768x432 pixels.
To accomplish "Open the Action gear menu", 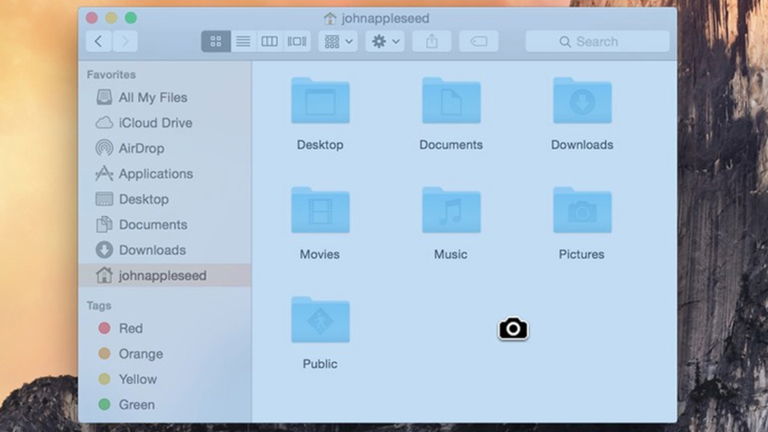I will [385, 42].
